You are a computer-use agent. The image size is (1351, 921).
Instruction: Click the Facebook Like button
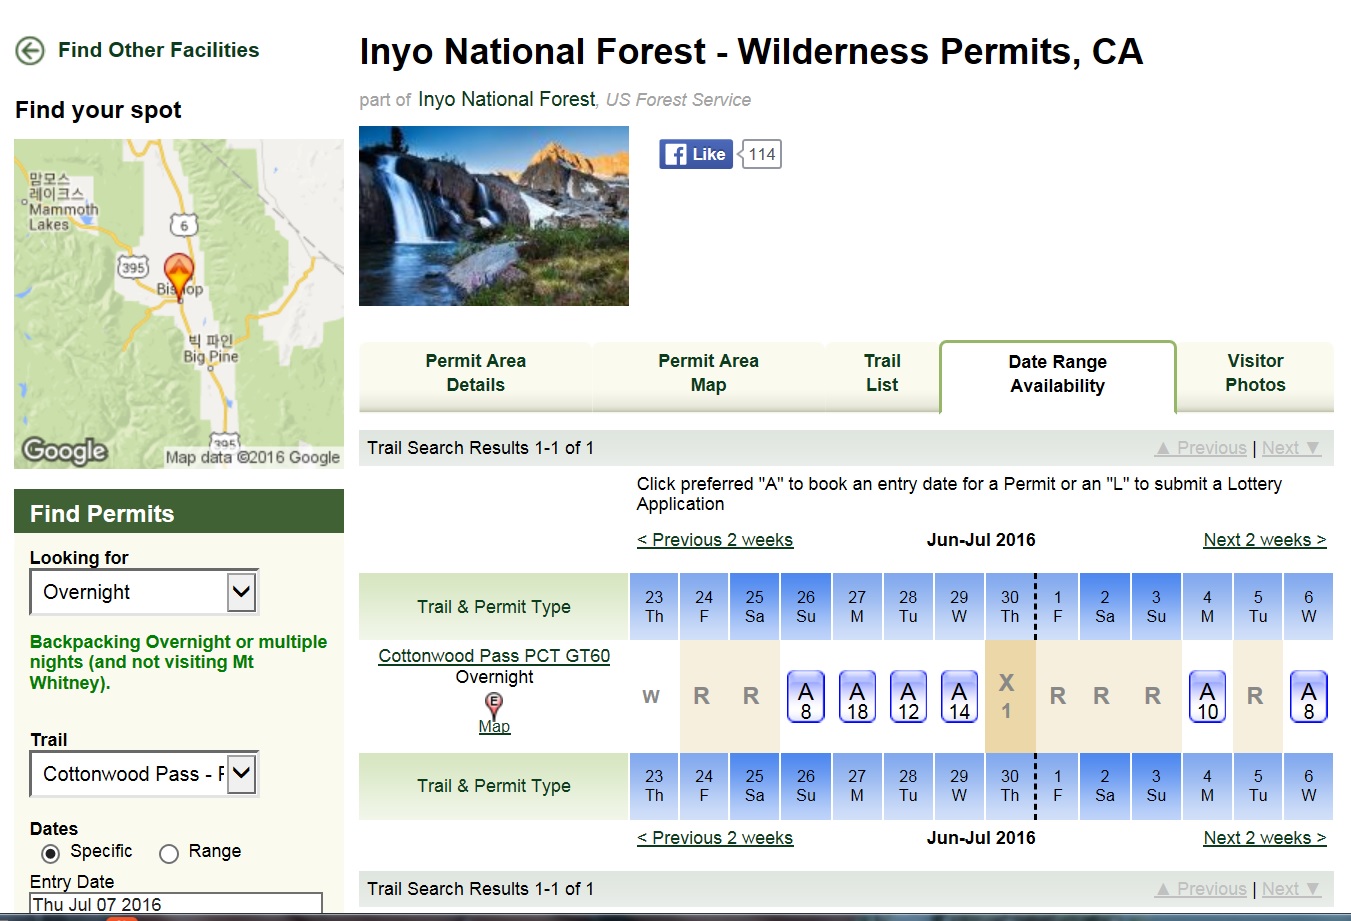696,154
